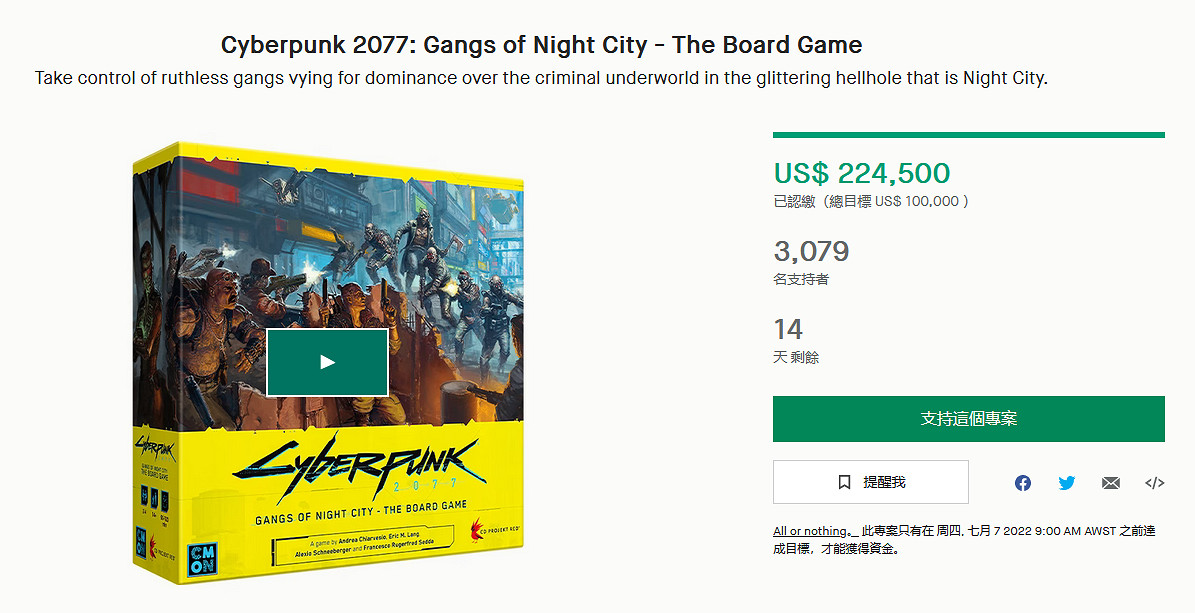
Task: Share the project via email icon
Action: point(1111,483)
